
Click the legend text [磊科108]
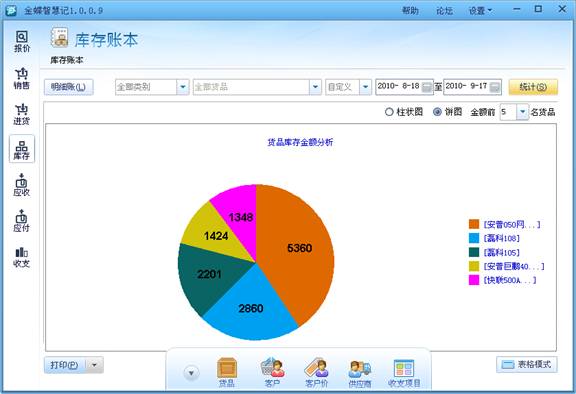(502, 238)
